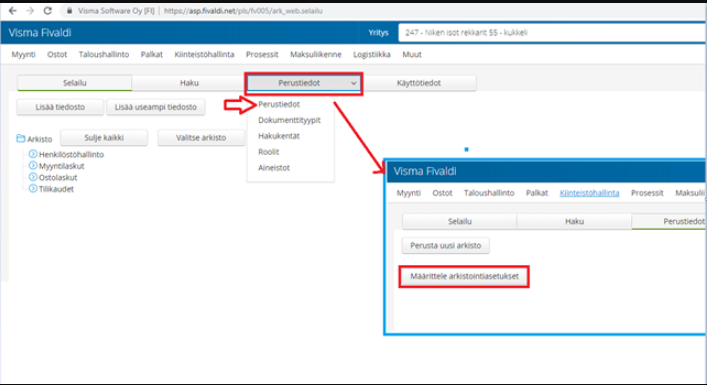Image resolution: width=707 pixels, height=385 pixels.
Task: Open Kiinteistöhallinta menu in main window
Action: 204,55
